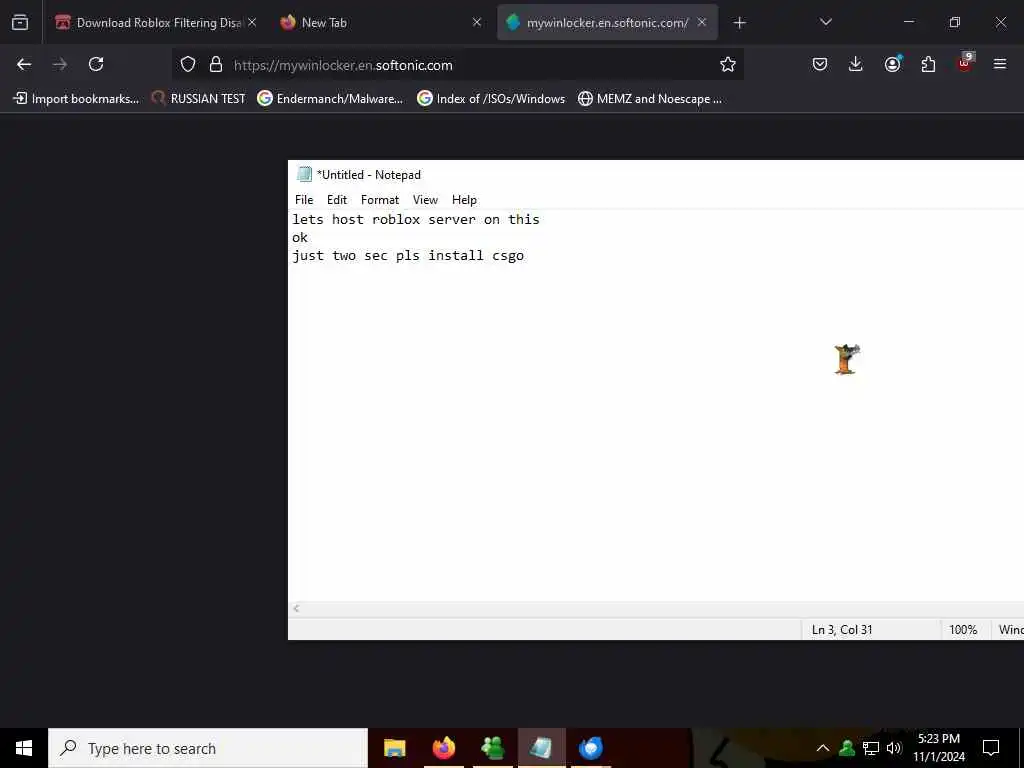
Task: Open the Firefox downloads panel
Action: click(x=856, y=64)
